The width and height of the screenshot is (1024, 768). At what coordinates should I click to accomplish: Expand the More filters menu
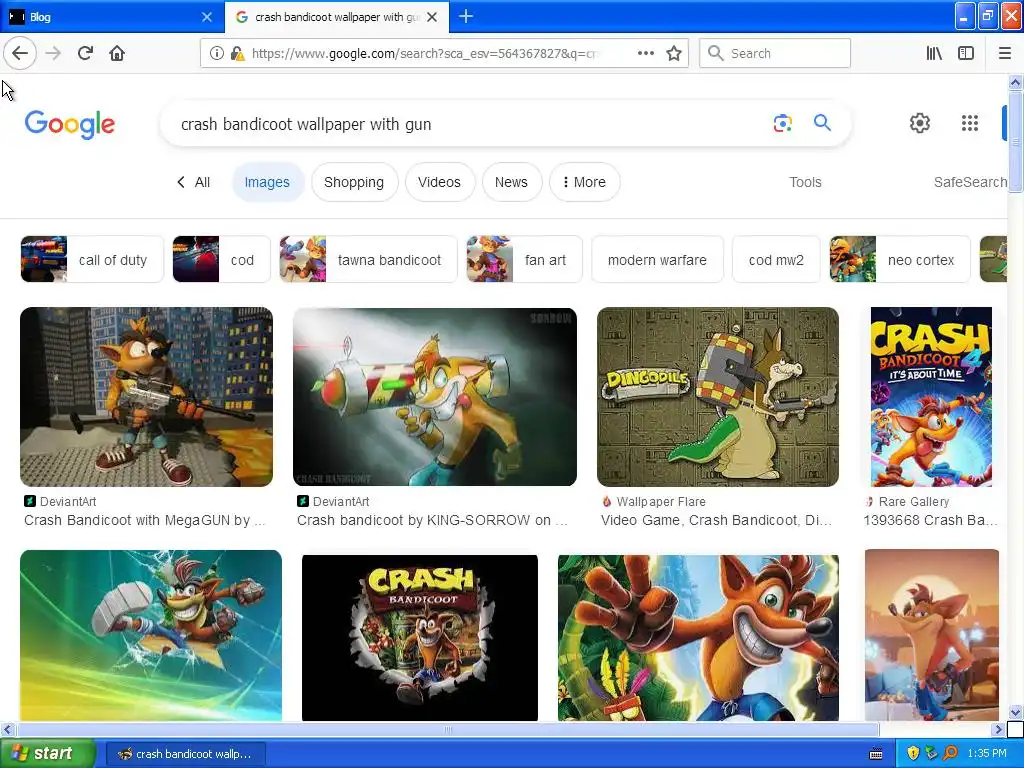coord(584,182)
